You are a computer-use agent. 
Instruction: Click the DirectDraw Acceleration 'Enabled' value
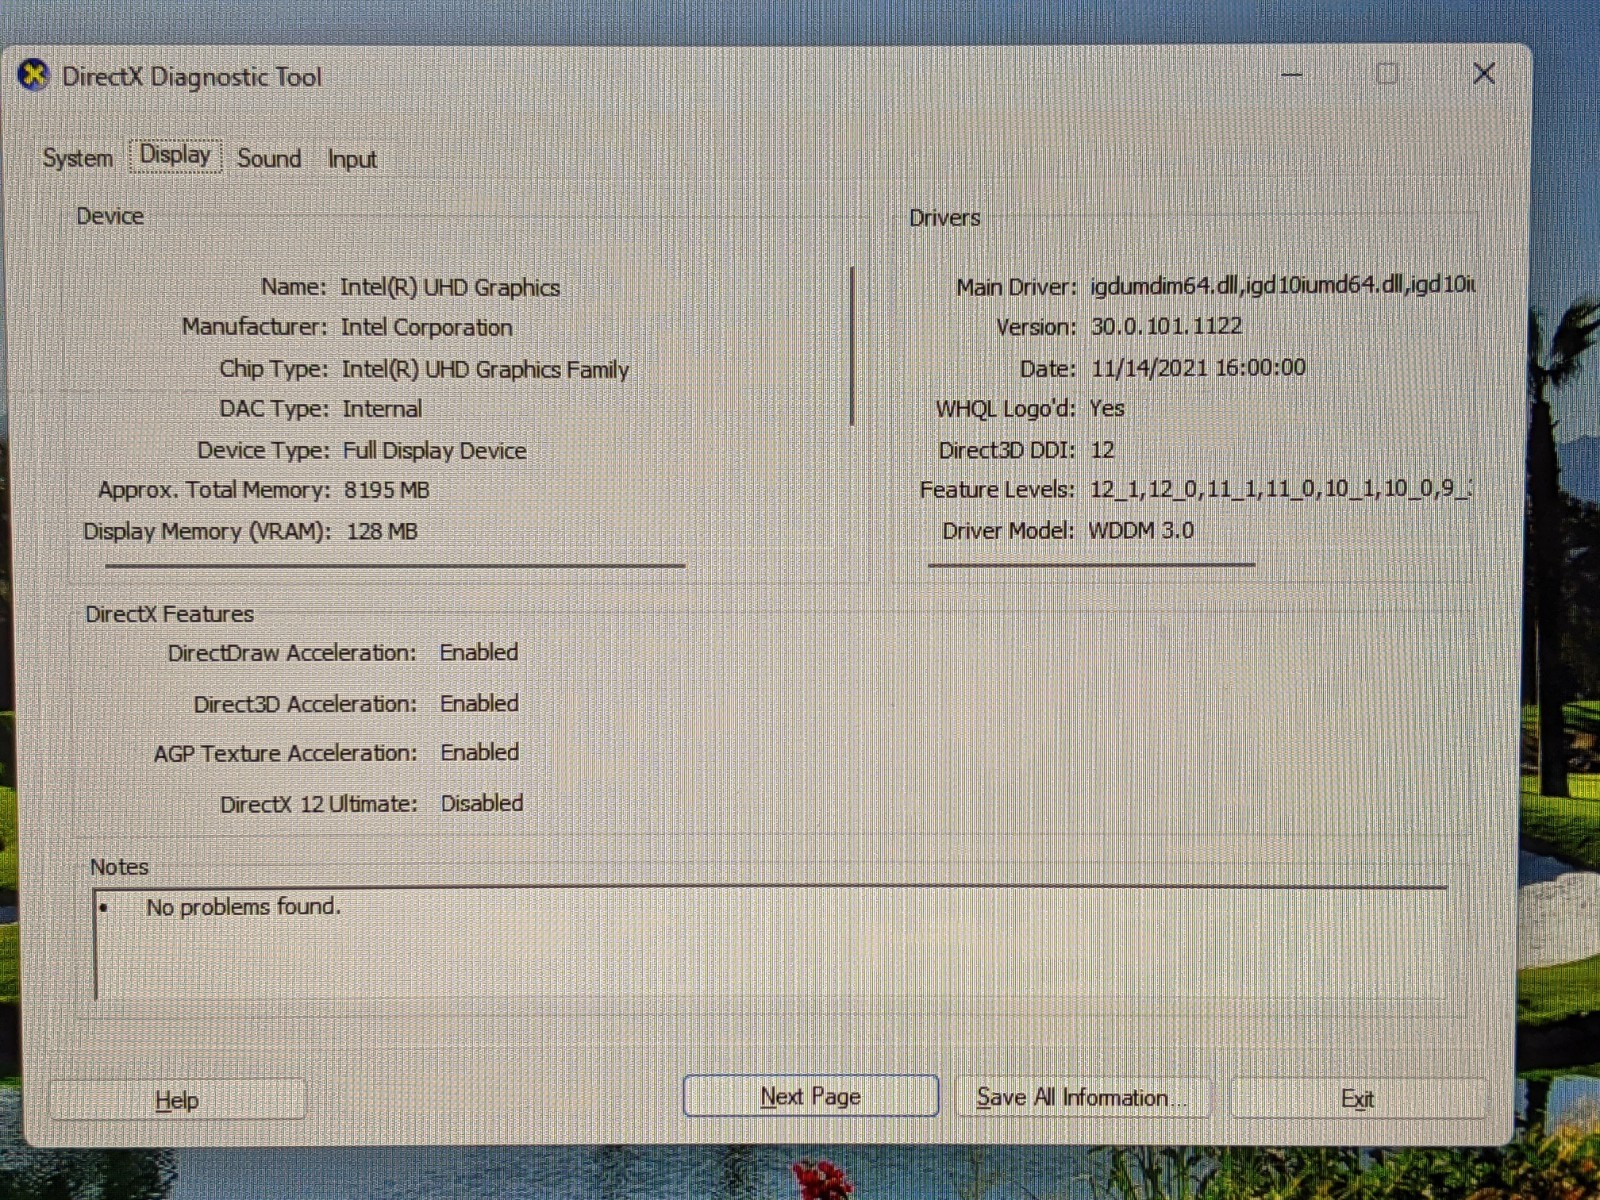[x=479, y=652]
